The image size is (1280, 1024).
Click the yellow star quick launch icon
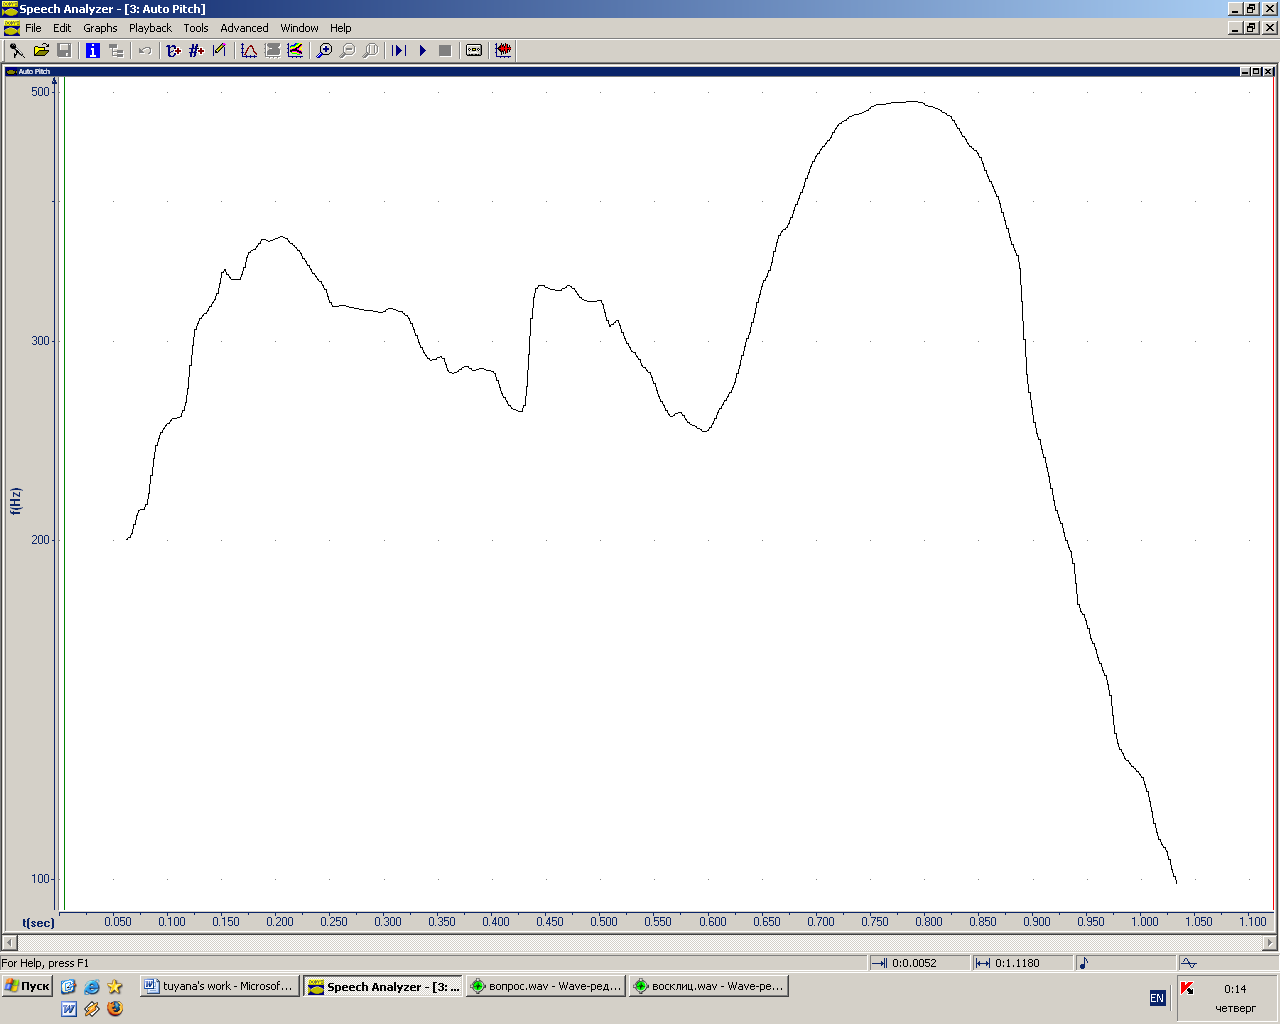click(115, 986)
